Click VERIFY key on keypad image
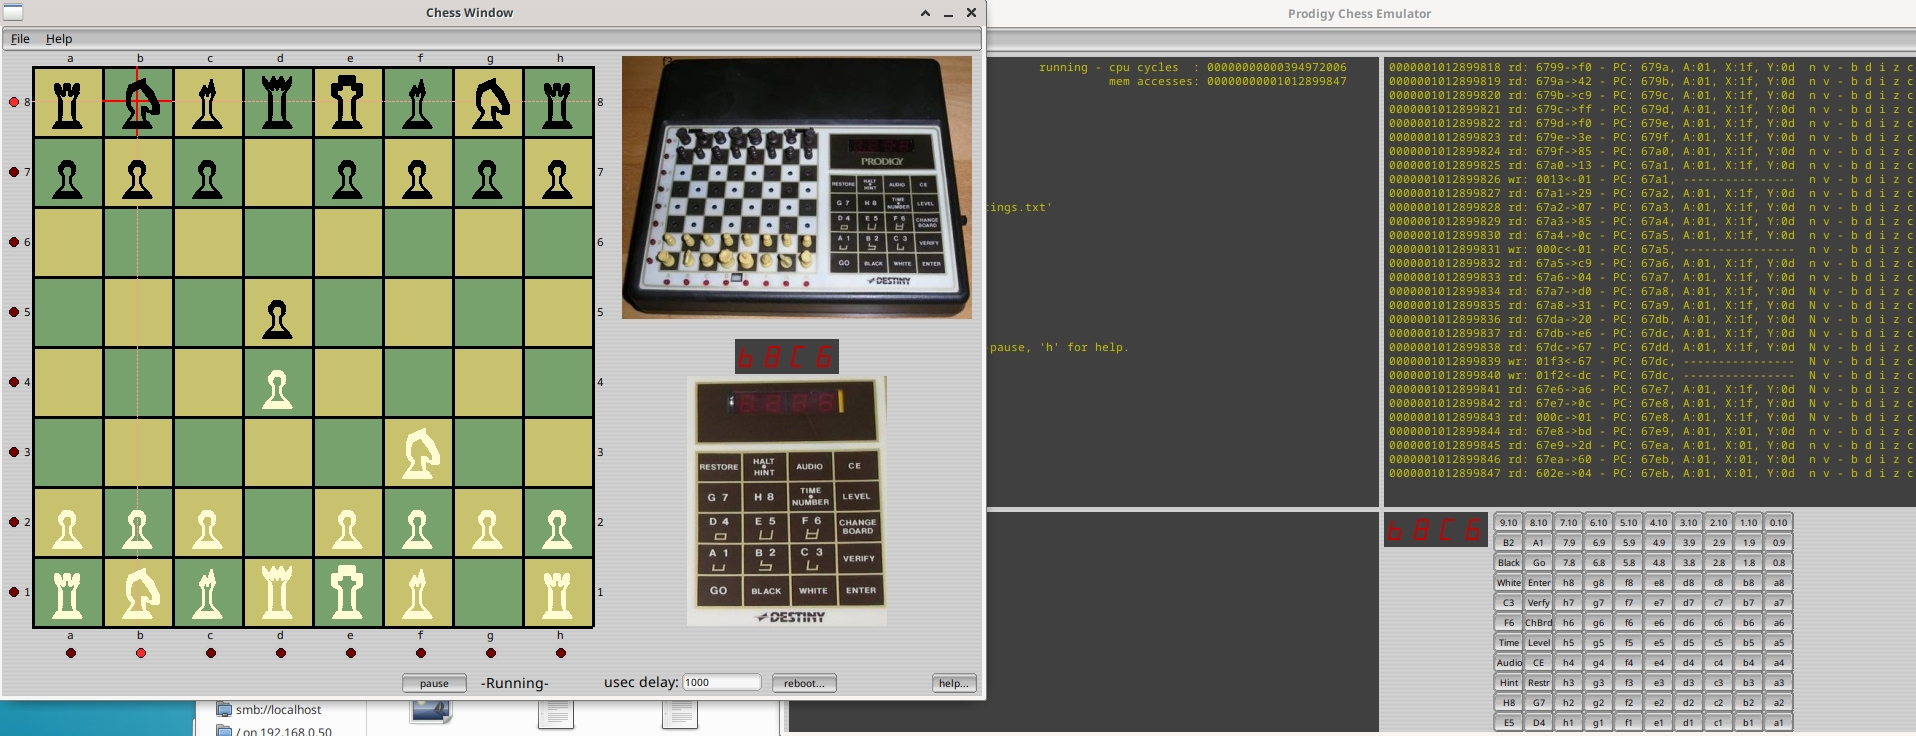The height and width of the screenshot is (736, 1916). (858, 558)
